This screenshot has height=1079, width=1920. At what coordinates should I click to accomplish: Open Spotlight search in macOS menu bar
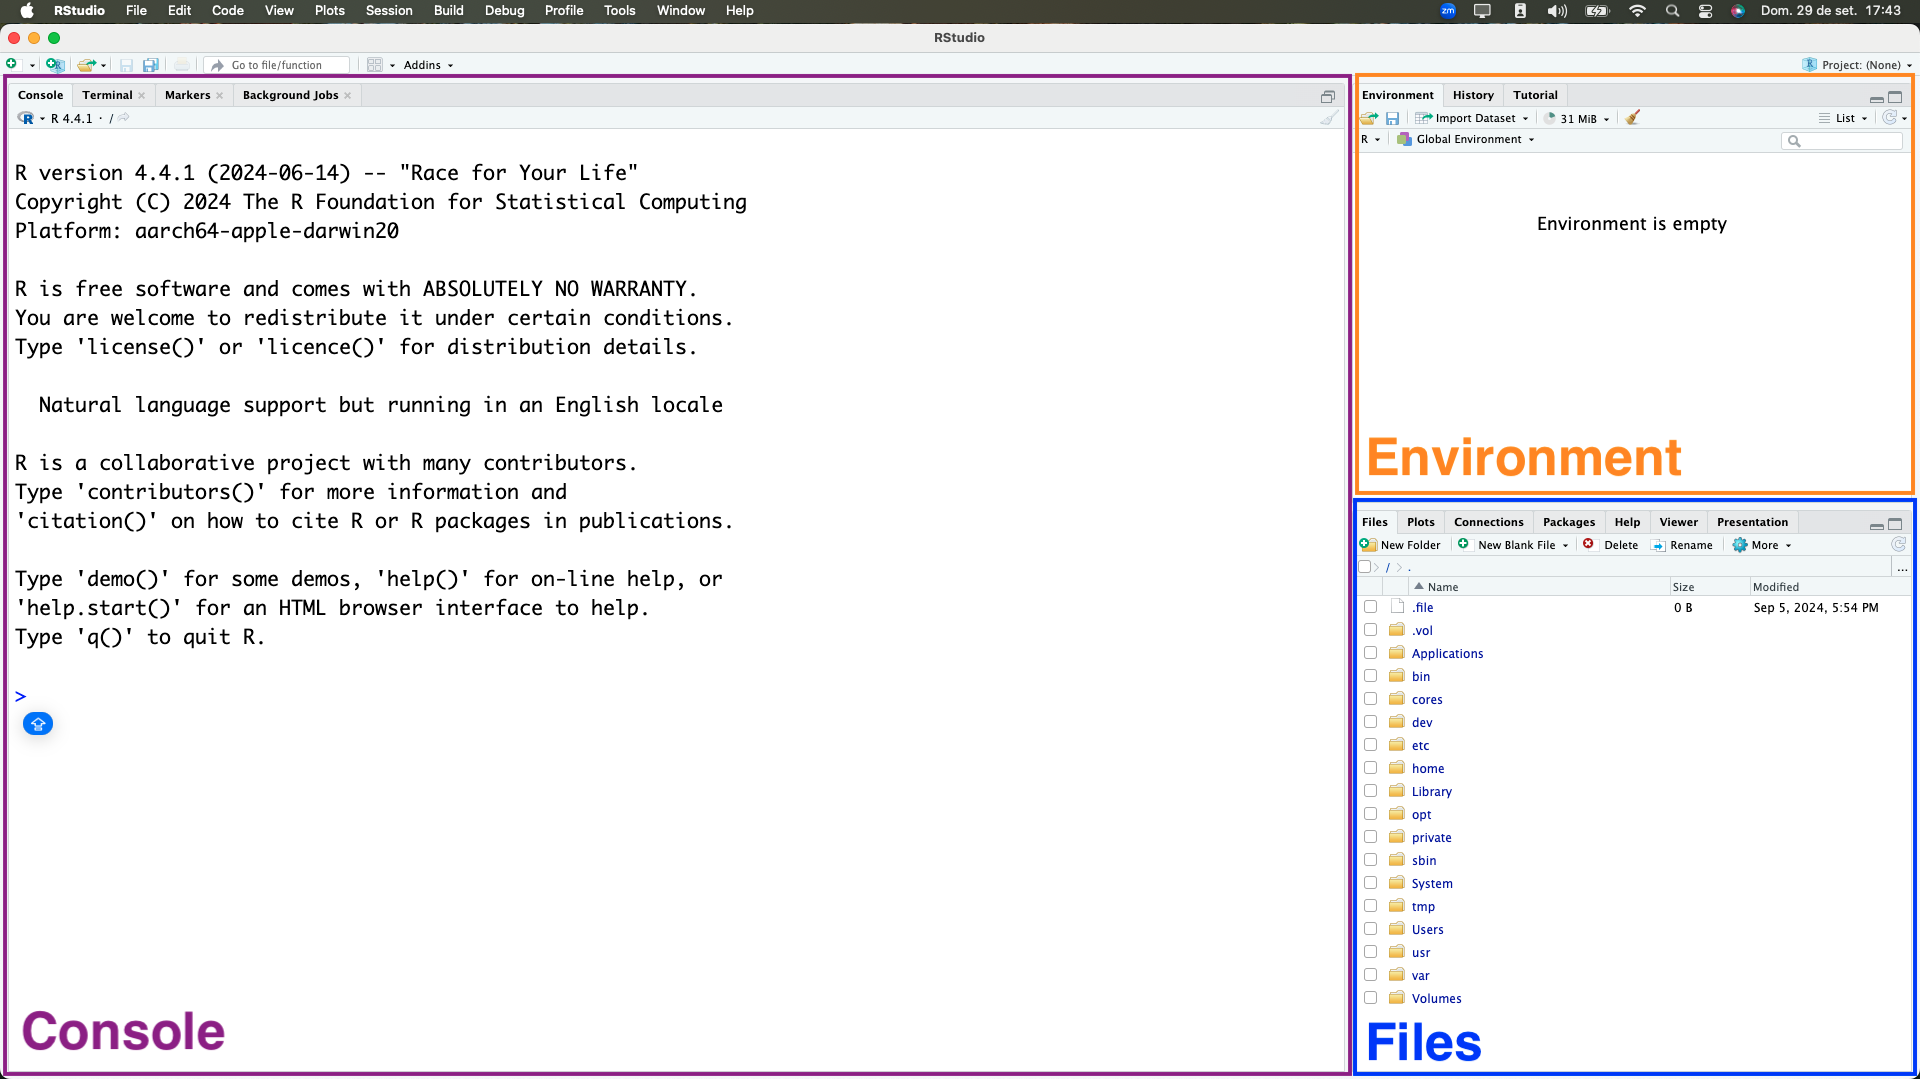[x=1672, y=11]
